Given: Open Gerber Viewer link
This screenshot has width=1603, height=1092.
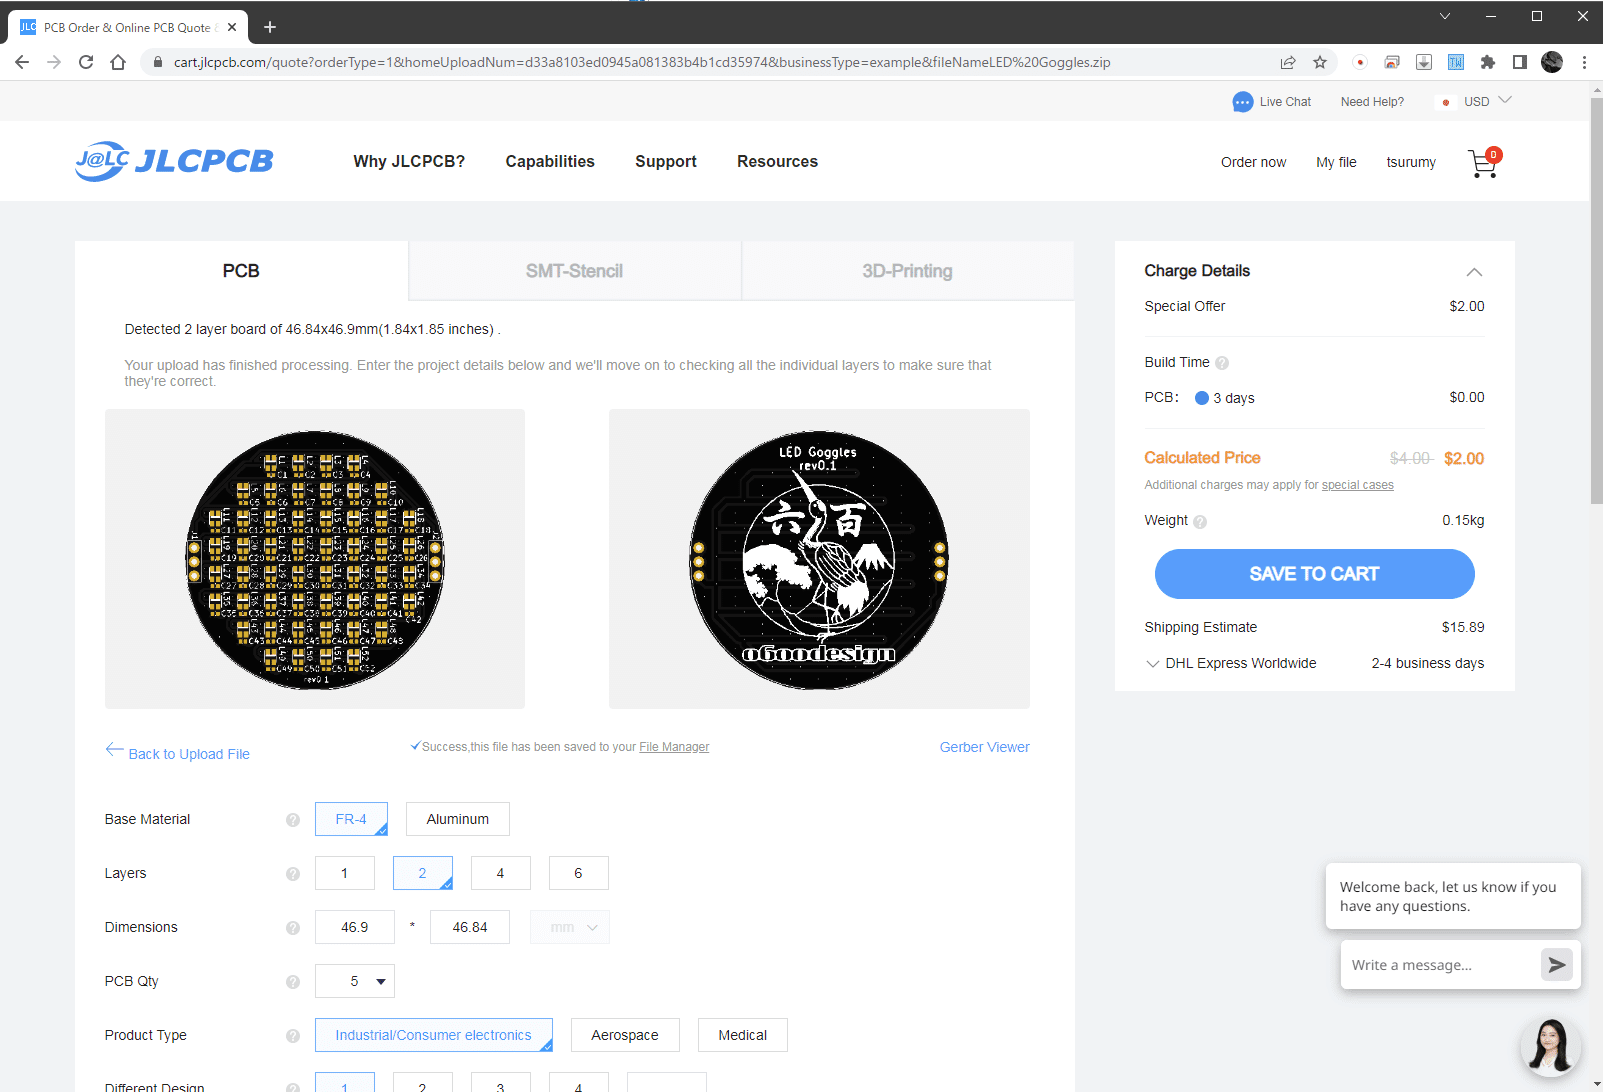Looking at the screenshot, I should coord(985,747).
